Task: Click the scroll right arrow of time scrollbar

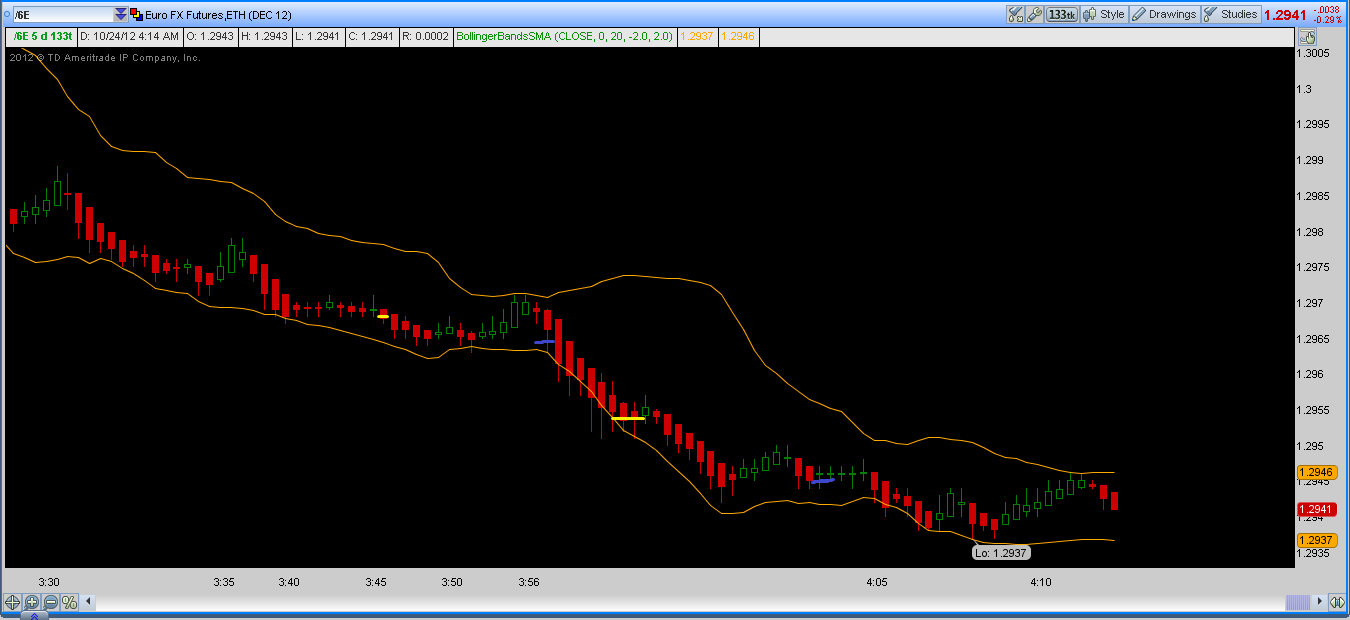Action: tap(1317, 602)
